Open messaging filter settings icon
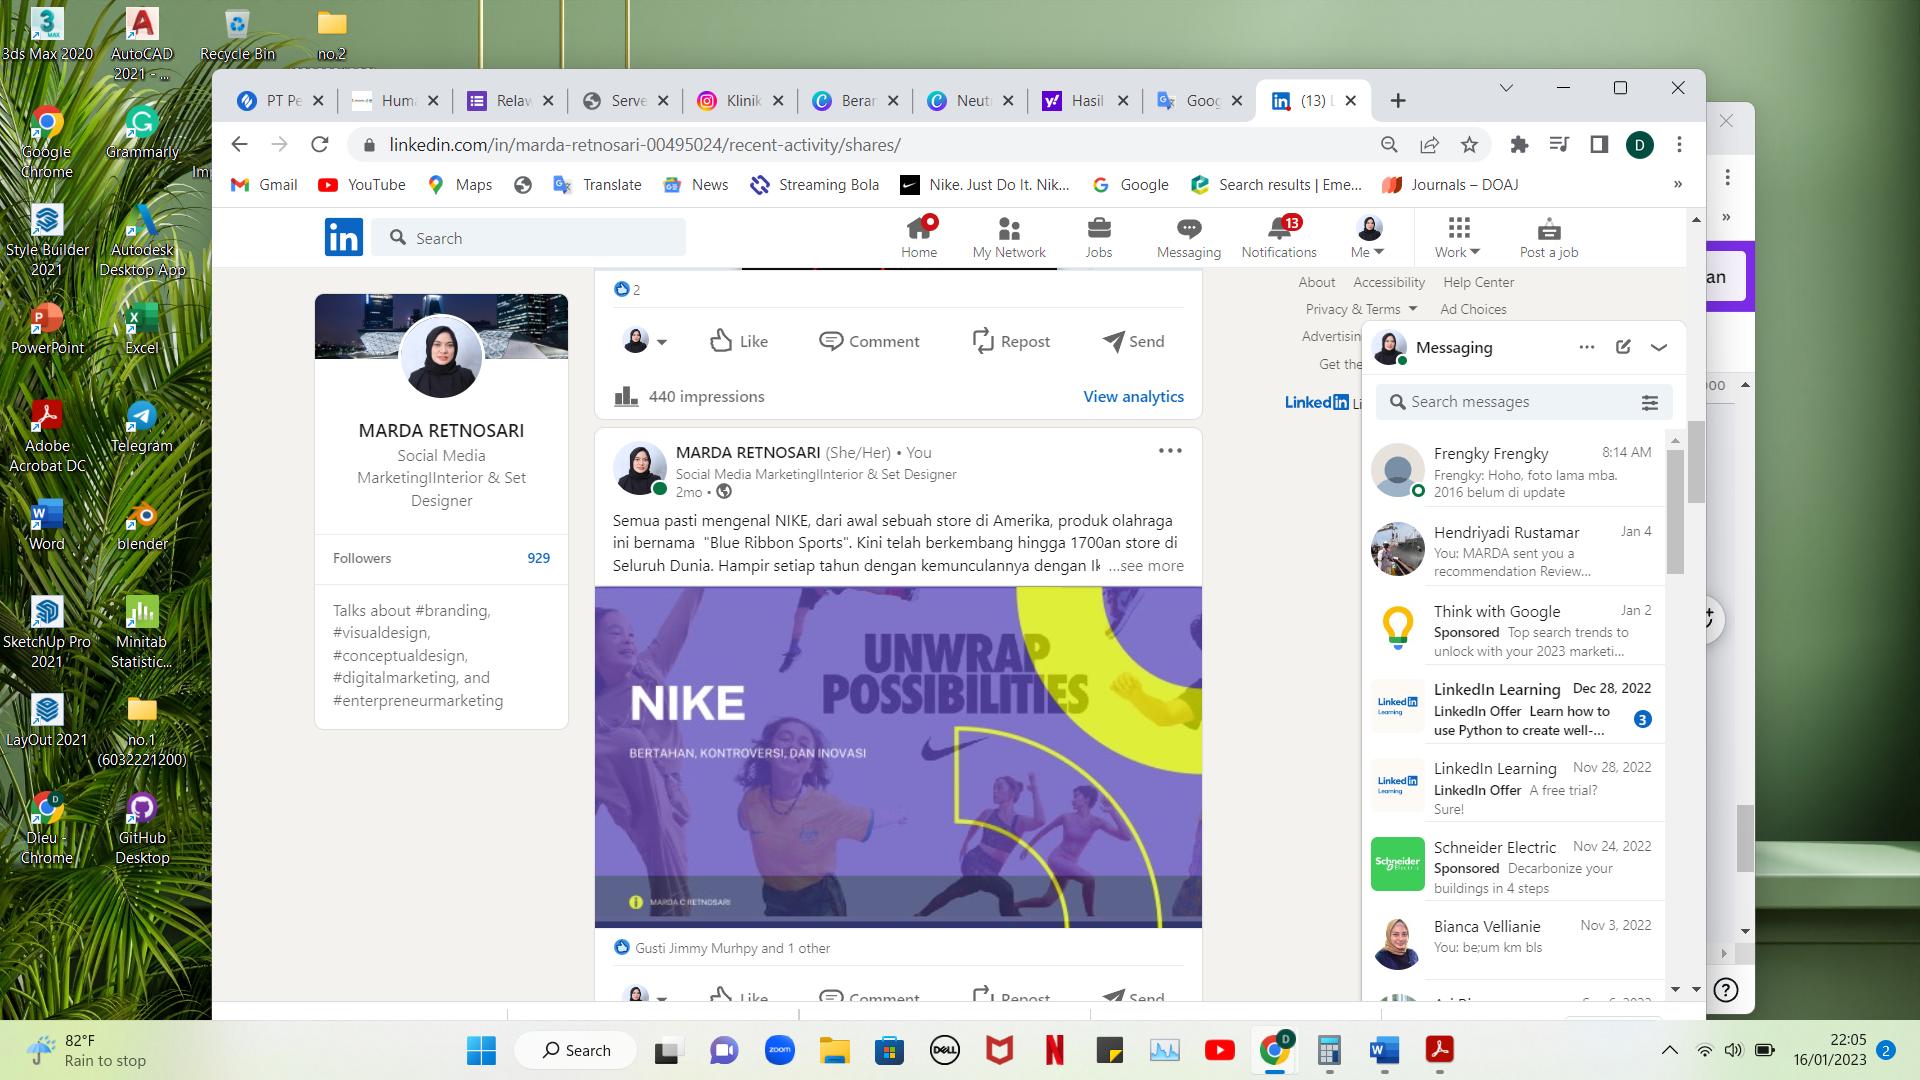Screen dimensions: 1920x1080 point(1649,402)
